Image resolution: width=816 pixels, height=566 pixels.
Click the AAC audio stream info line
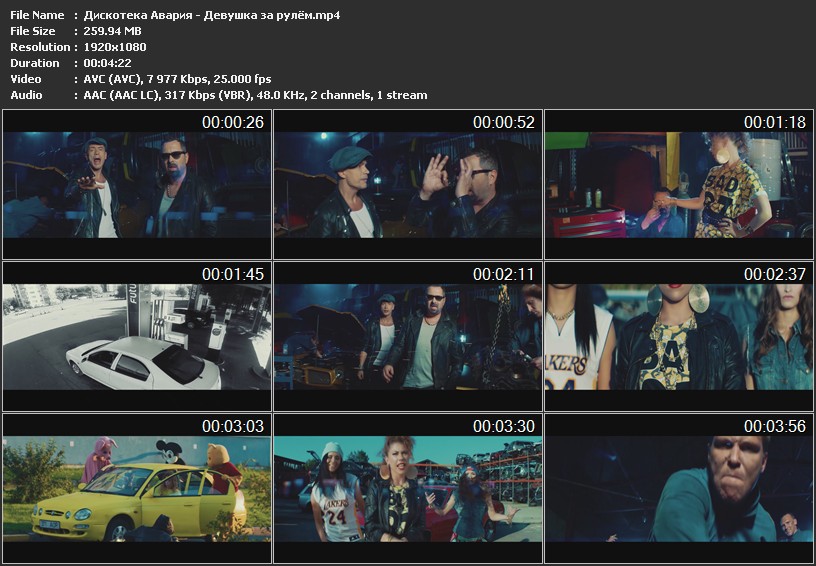tap(250, 95)
